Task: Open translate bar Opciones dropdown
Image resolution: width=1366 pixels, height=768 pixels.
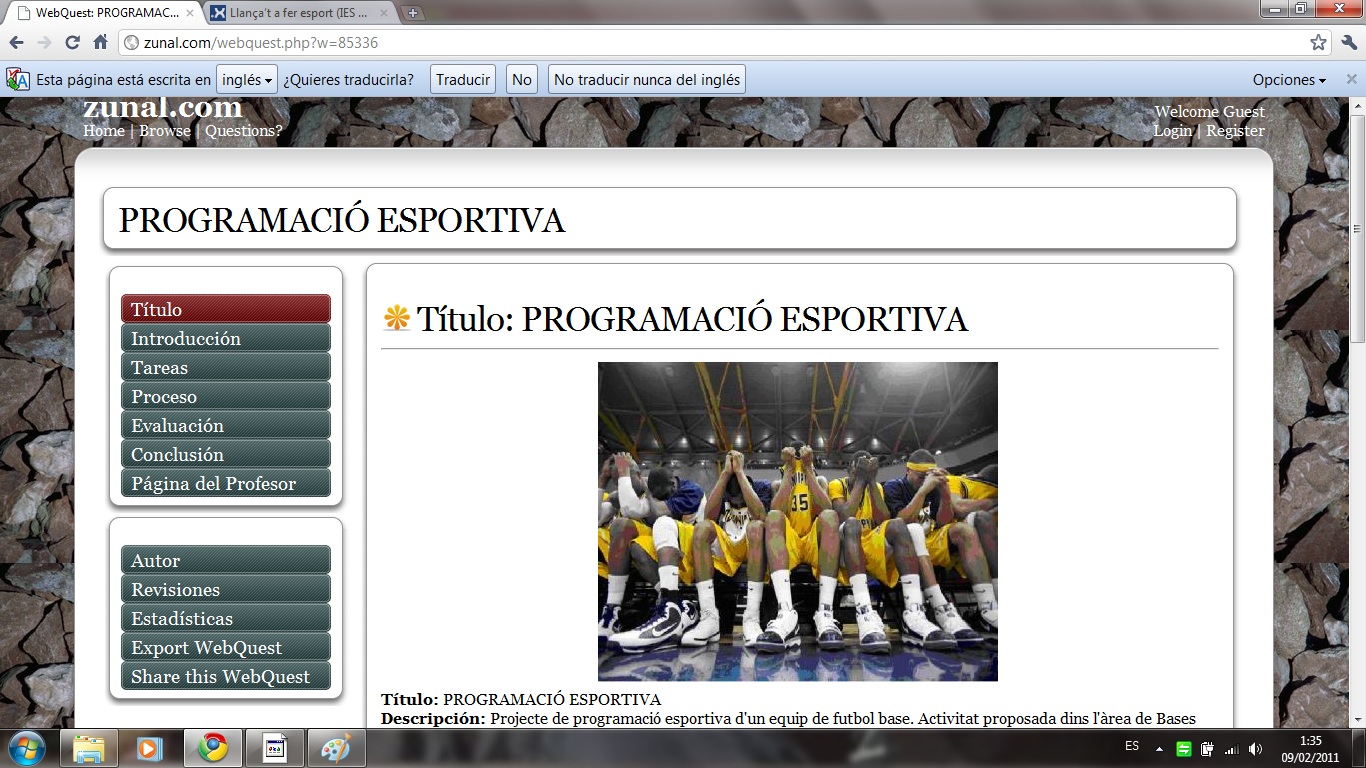Action: [x=1289, y=80]
